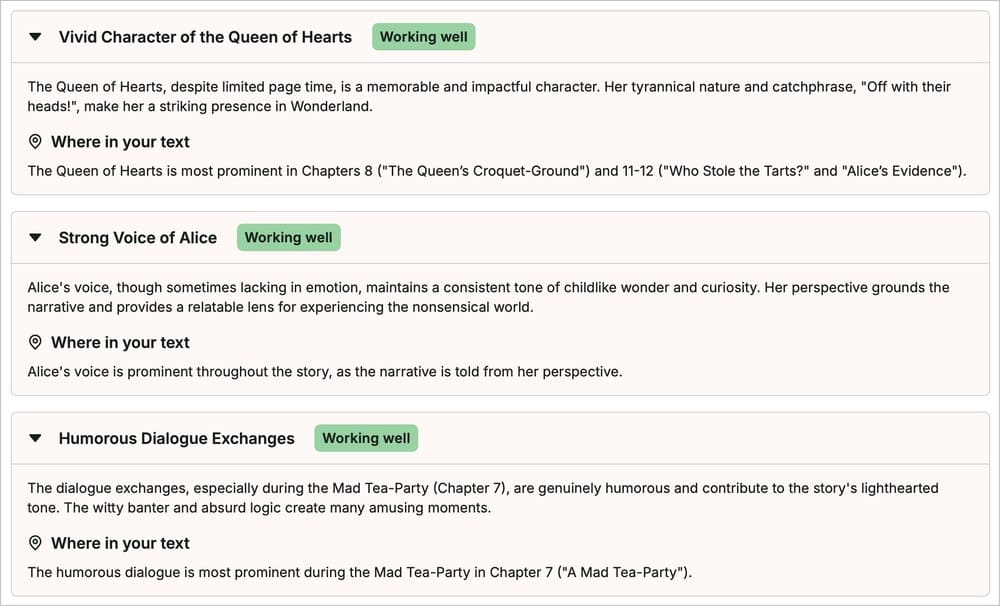The width and height of the screenshot is (1000, 606).
Task: Click location pin icon in Humorous Dialogue card
Action: (35, 543)
